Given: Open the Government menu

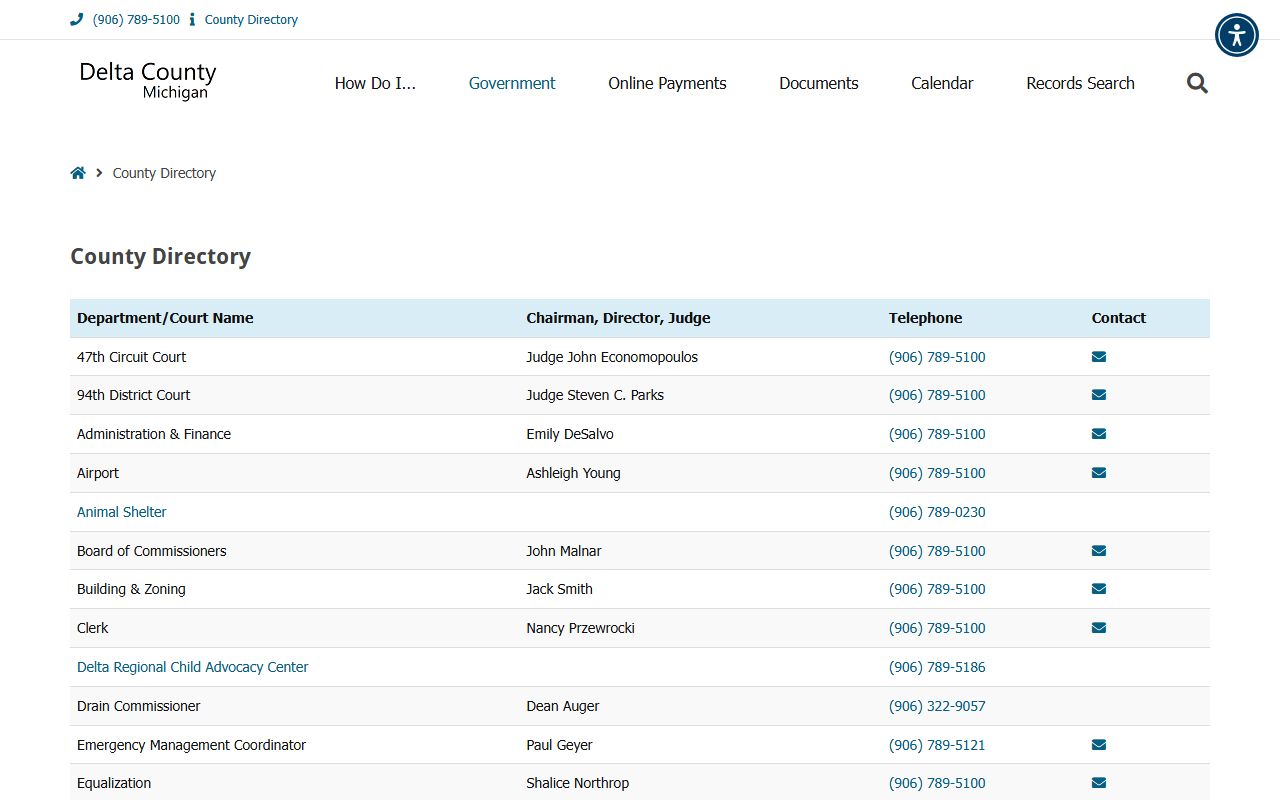Looking at the screenshot, I should click(512, 83).
